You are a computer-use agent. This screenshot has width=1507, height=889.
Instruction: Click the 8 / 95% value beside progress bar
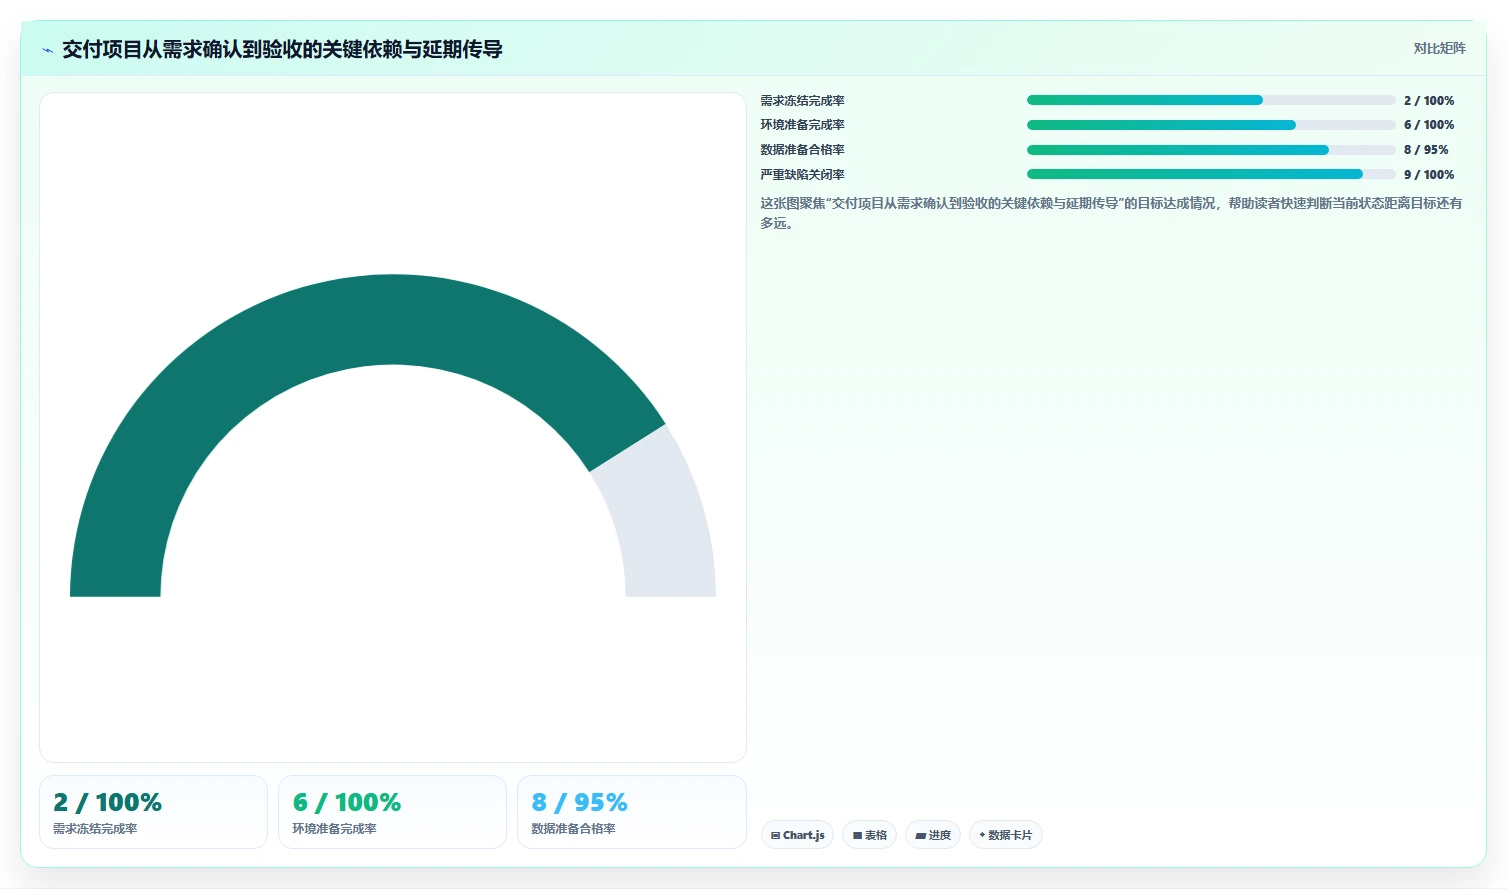tap(1426, 150)
